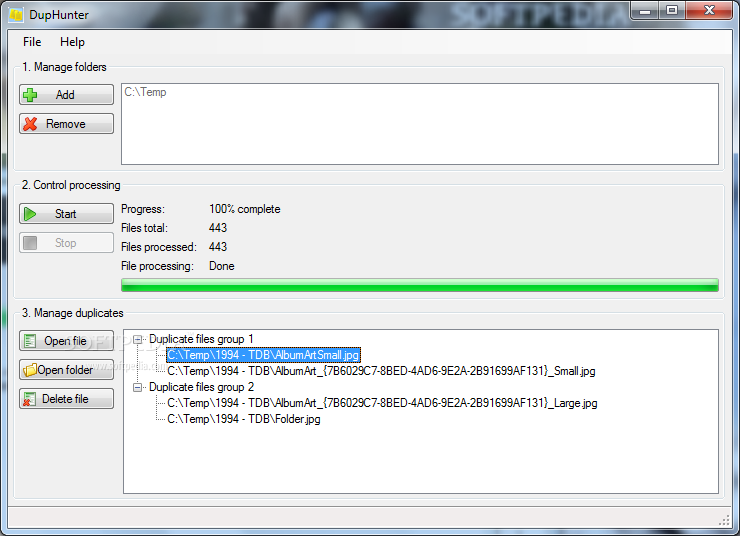Click the yellow Open folder icon
The image size is (740, 536).
(30, 370)
